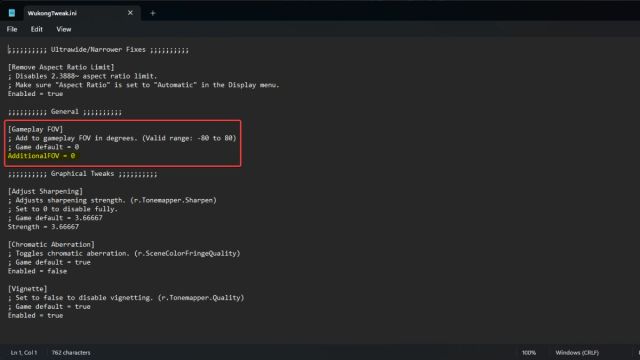
Task: Select the WukongTweak.ini tab
Action: [52, 13]
